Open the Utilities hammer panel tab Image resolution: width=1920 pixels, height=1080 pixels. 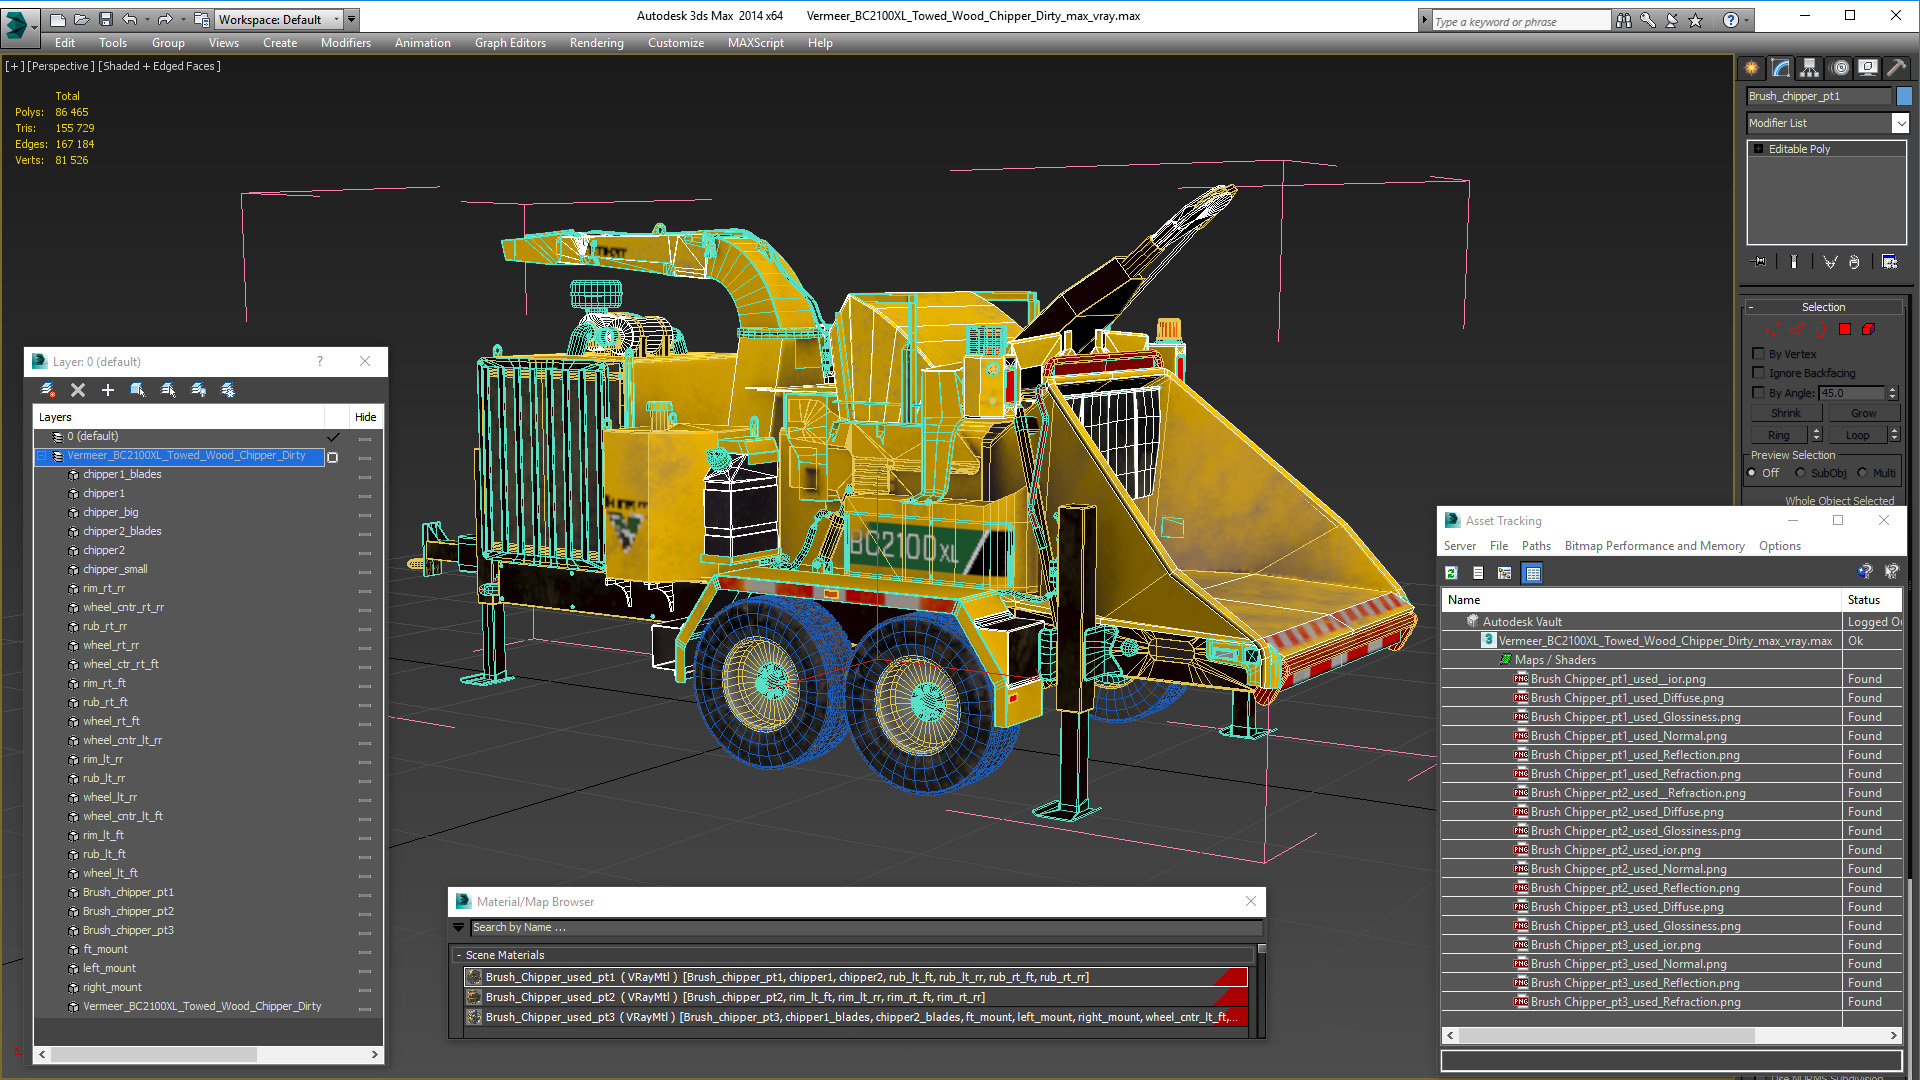pos(1896,68)
